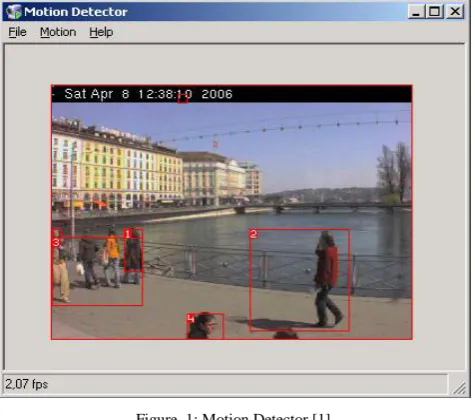This screenshot has width=475, height=420.
Task: Open the Help menu
Action: tap(101, 32)
